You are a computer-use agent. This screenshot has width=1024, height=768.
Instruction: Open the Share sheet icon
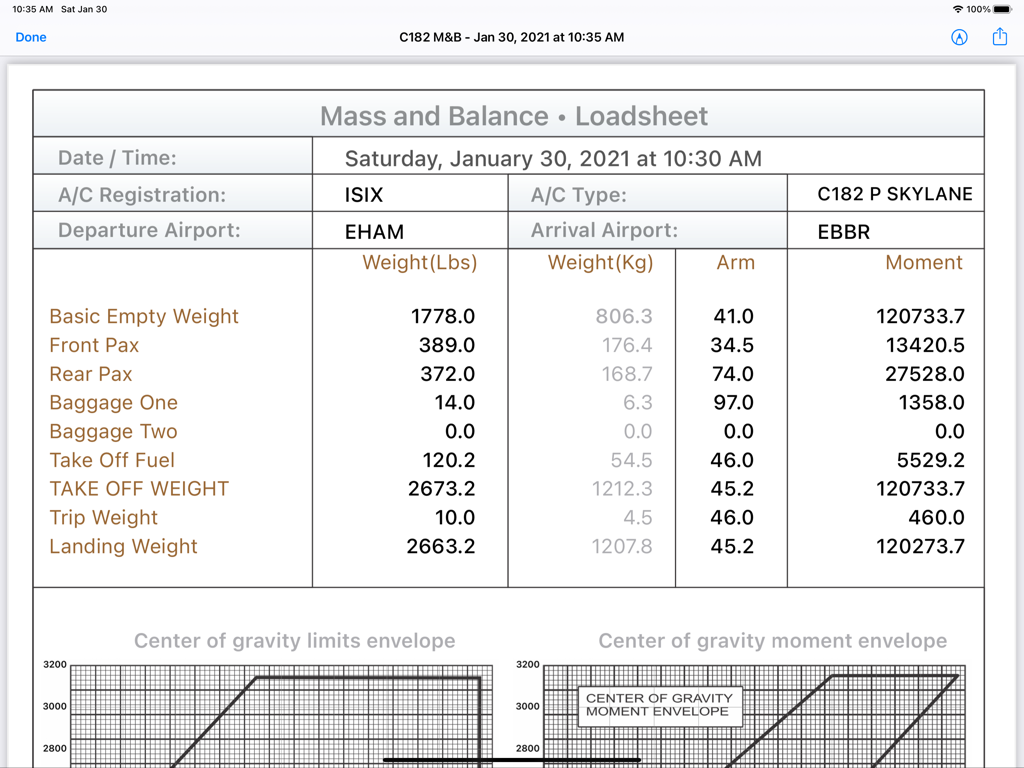999,37
